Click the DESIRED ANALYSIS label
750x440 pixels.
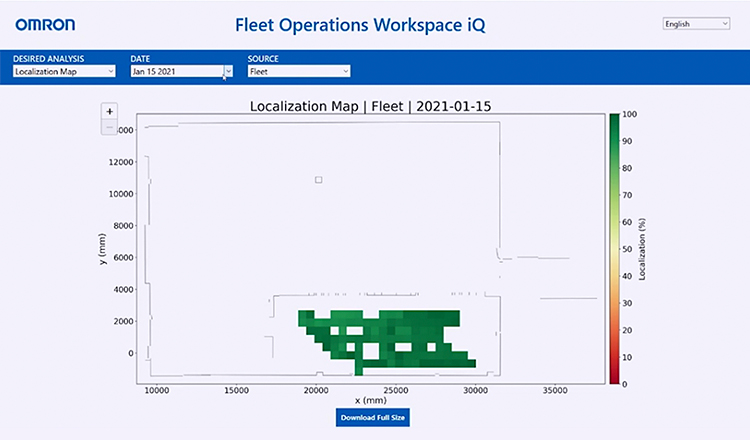point(48,59)
